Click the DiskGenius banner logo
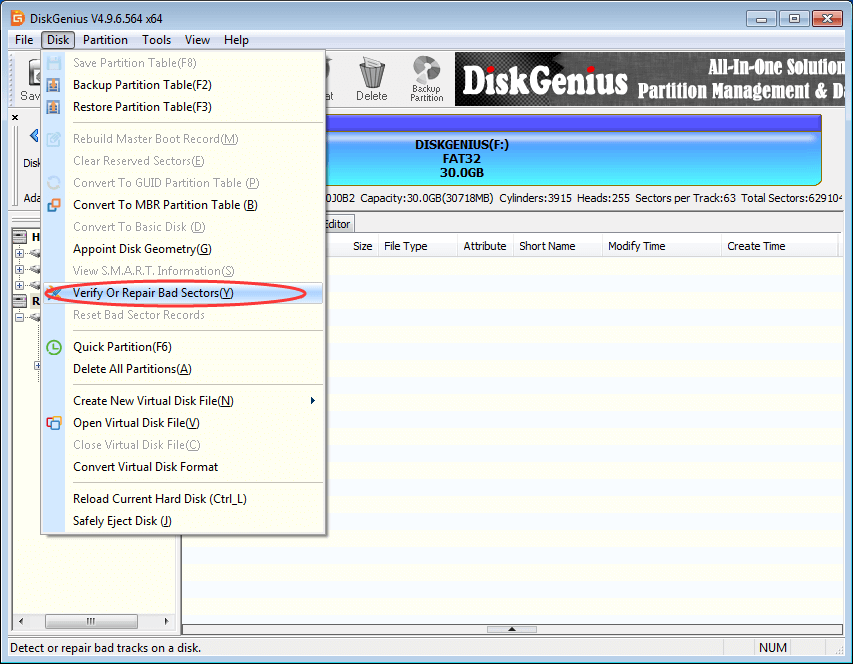The image size is (853, 664). click(545, 80)
